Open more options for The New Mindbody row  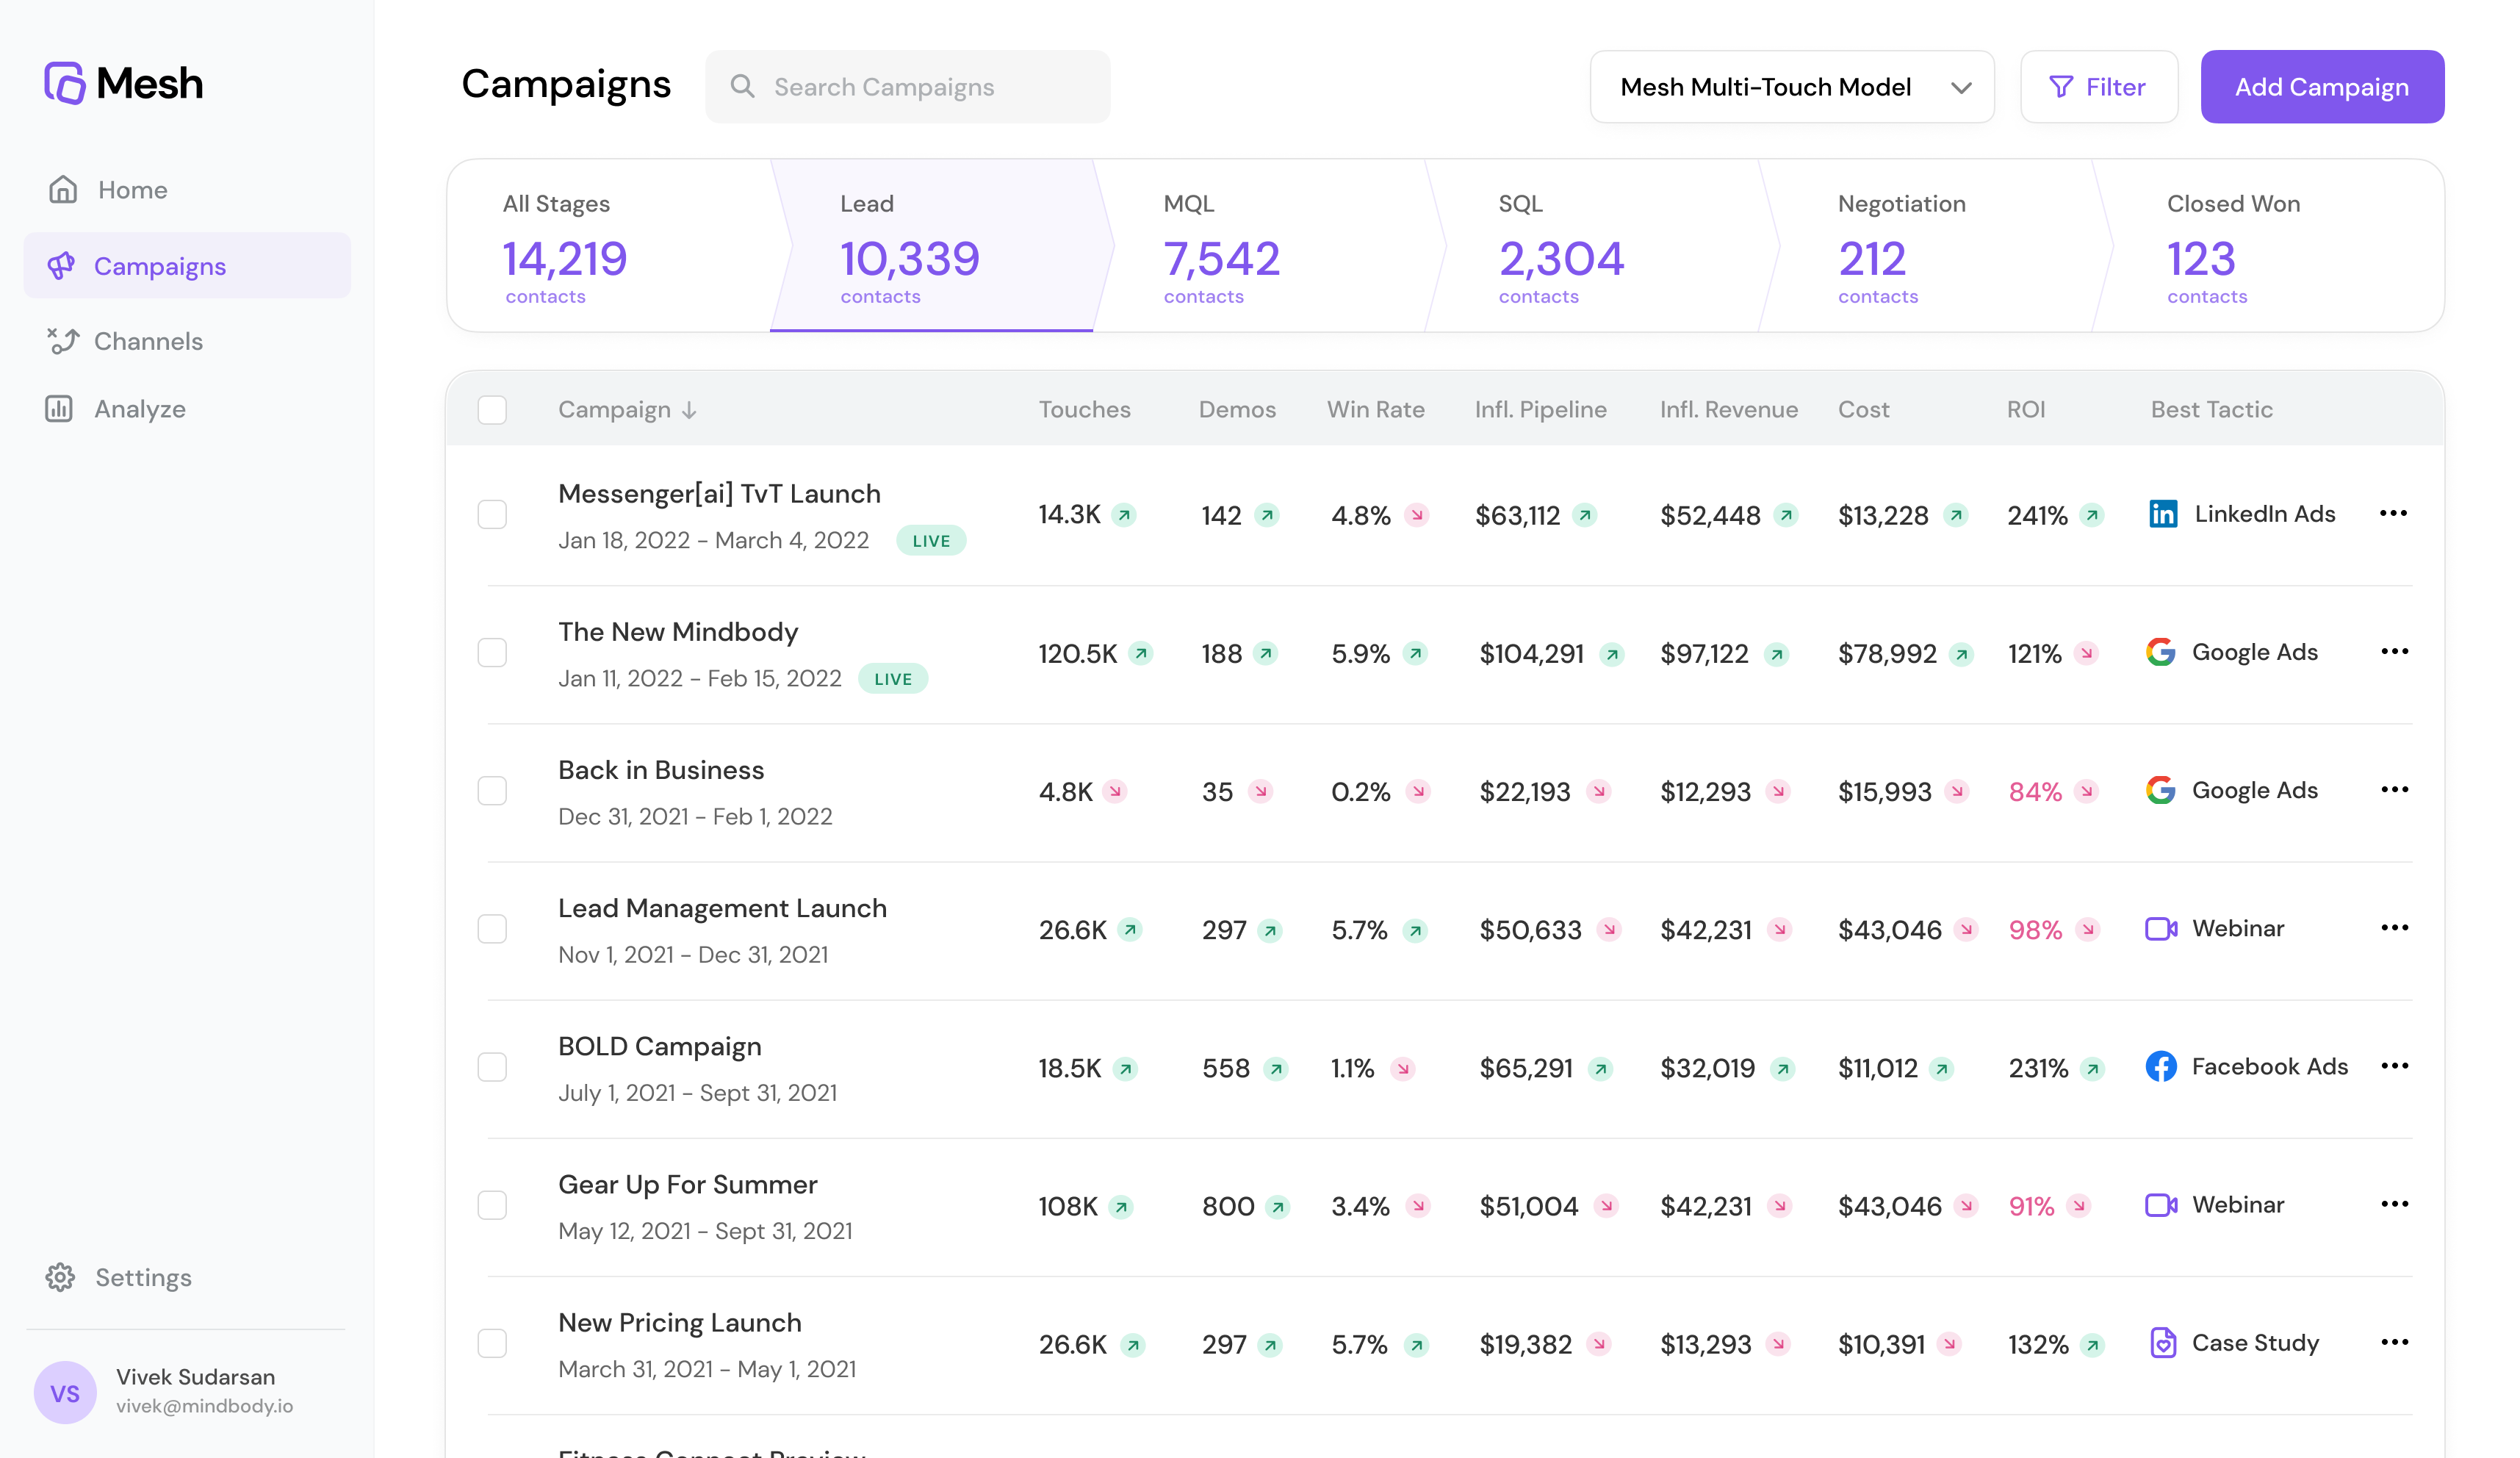(x=2394, y=652)
